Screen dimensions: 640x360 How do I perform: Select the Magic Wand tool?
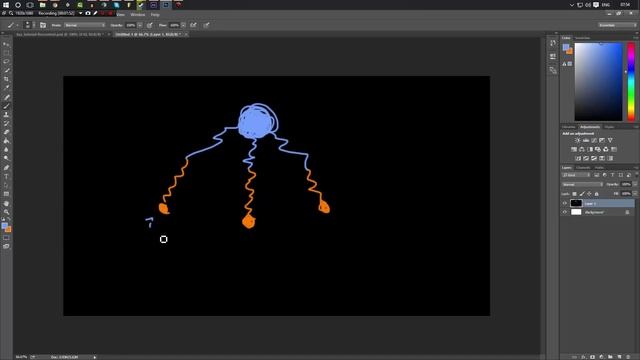pos(6,70)
